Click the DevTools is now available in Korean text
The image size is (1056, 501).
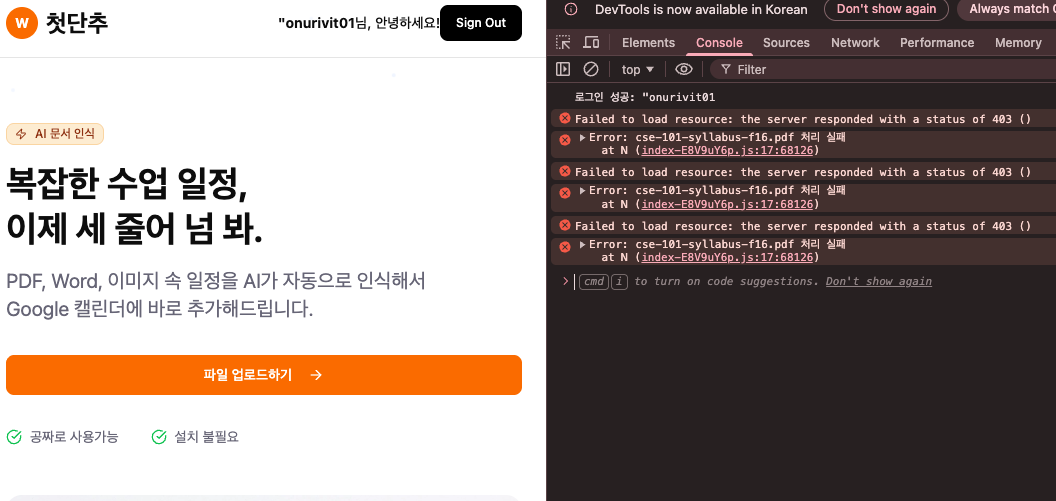701,9
